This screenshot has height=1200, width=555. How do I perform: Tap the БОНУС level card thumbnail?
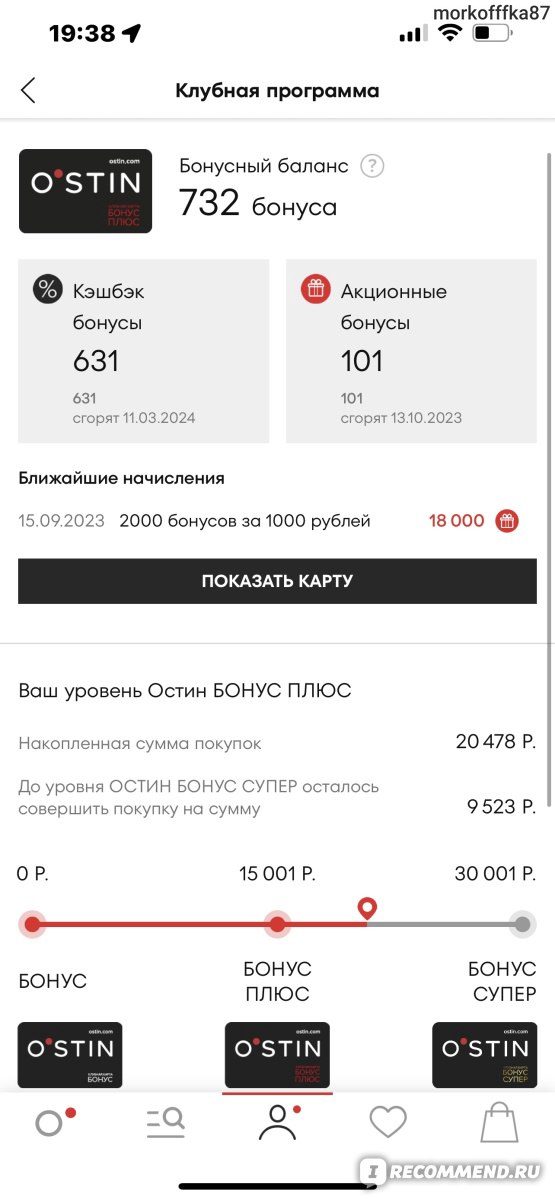coord(70,1055)
